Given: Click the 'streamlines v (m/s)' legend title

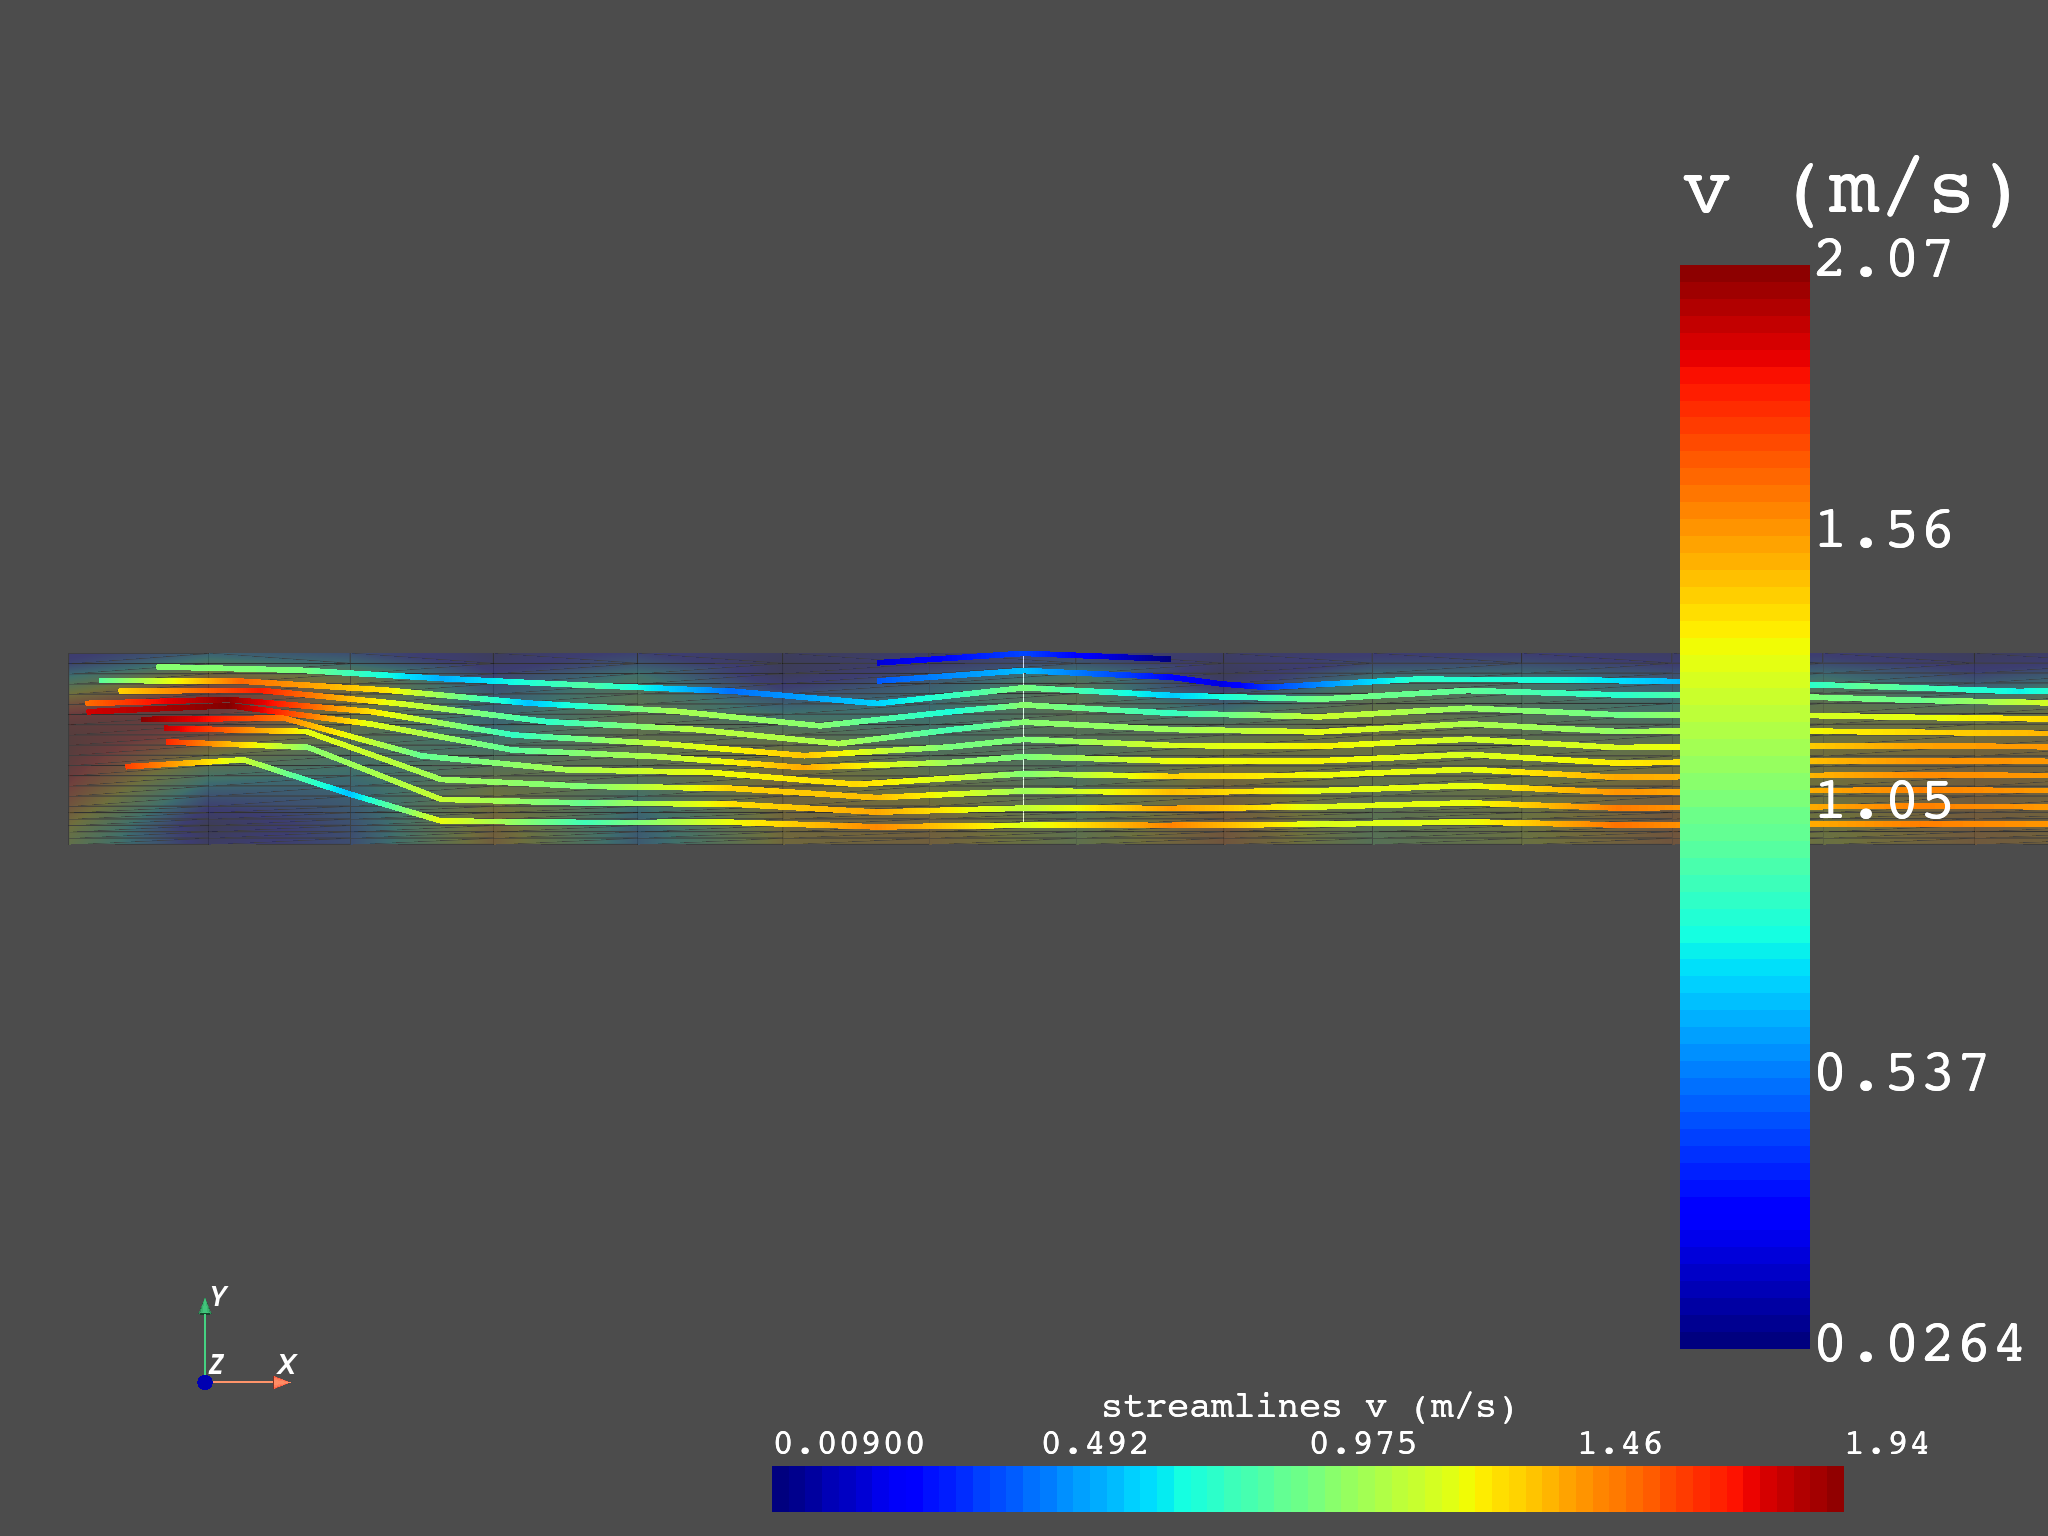Looking at the screenshot, I should [1308, 1407].
